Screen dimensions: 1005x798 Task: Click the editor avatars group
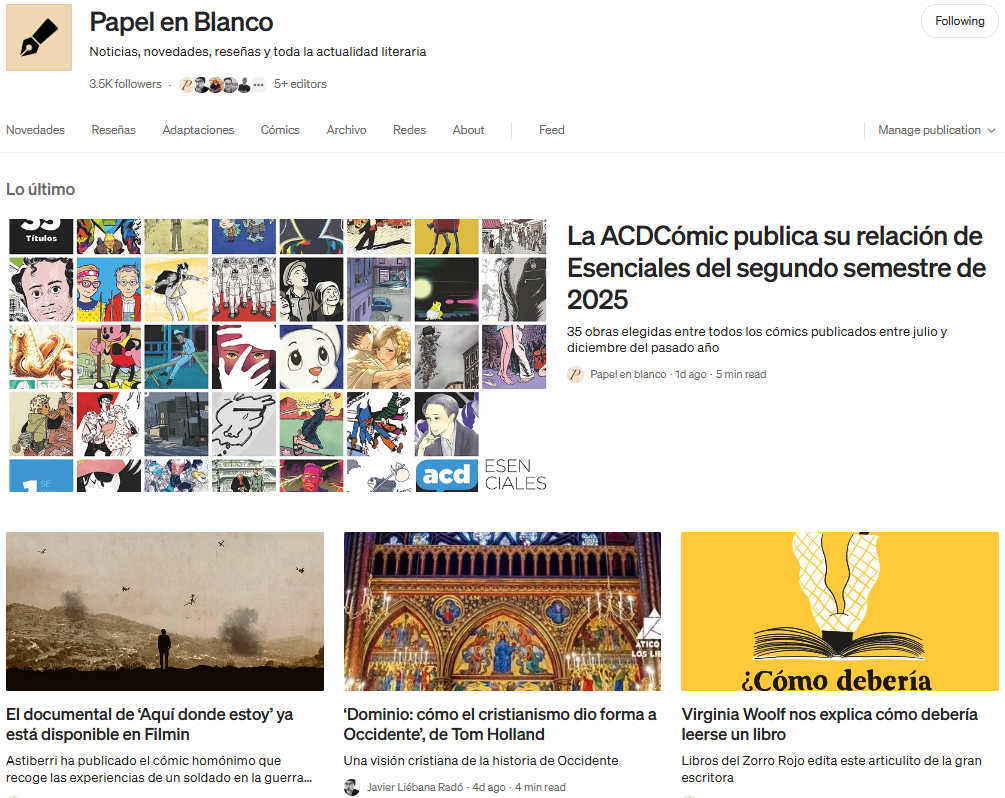(215, 85)
